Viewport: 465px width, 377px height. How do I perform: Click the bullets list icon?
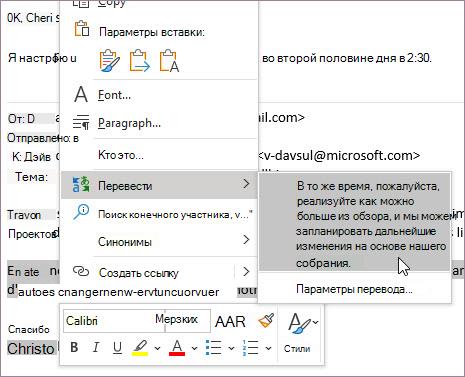214,348
